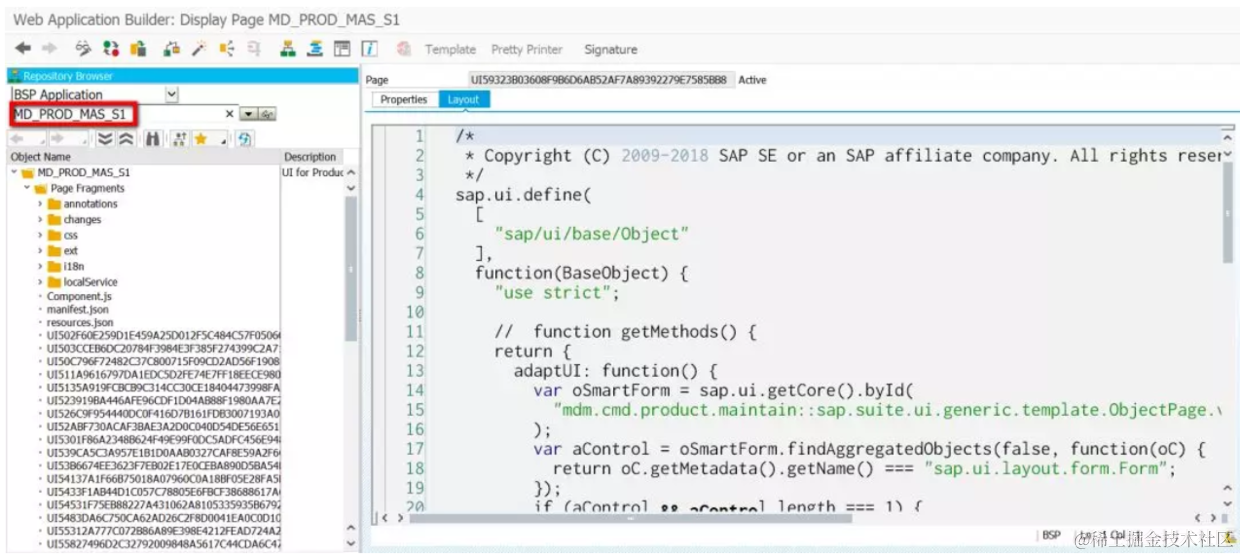1240x556 pixels.
Task: Click the Page ID field UI59323B03608F...
Action: (602, 80)
